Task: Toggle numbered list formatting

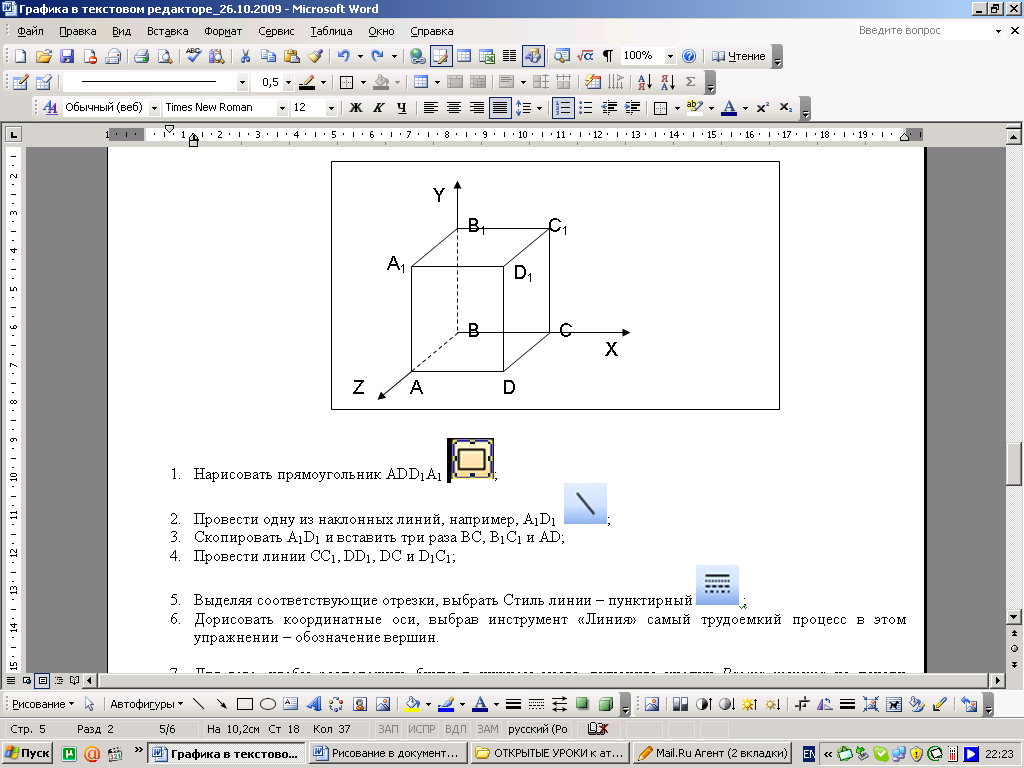Action: (563, 108)
